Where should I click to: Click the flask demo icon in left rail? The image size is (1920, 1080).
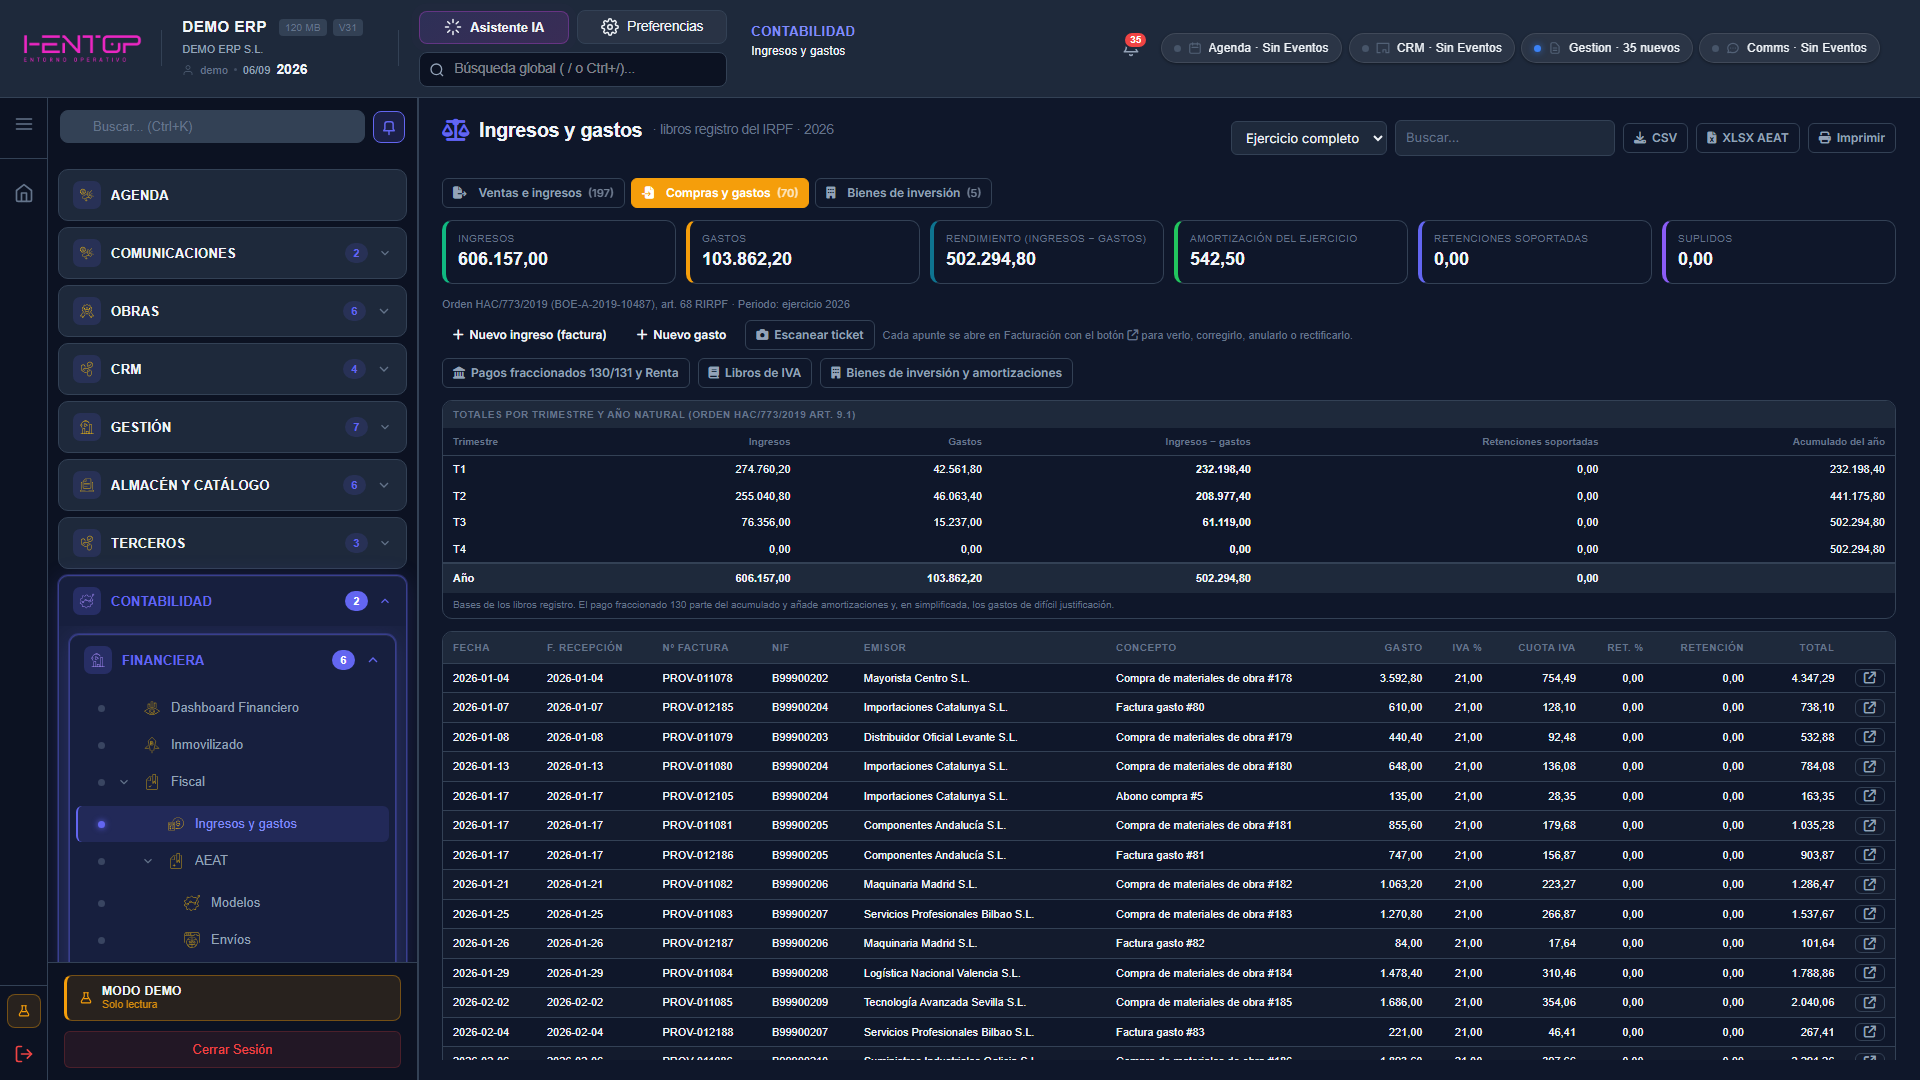[x=24, y=1011]
